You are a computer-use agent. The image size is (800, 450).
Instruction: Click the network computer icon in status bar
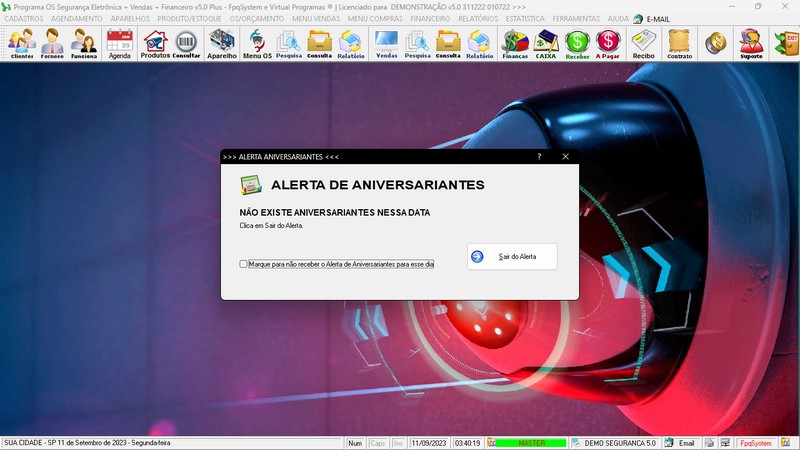click(x=725, y=443)
